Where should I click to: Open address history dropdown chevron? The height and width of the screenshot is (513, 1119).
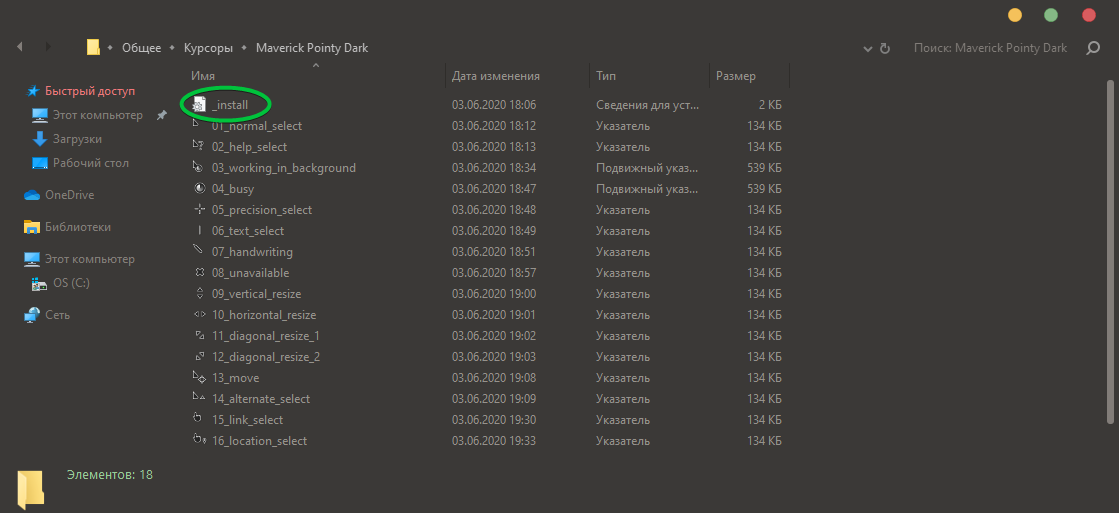point(868,49)
